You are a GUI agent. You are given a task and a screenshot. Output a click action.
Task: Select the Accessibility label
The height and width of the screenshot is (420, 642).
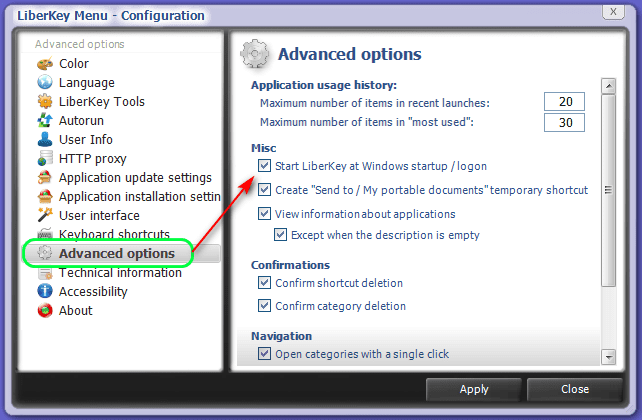click(93, 291)
